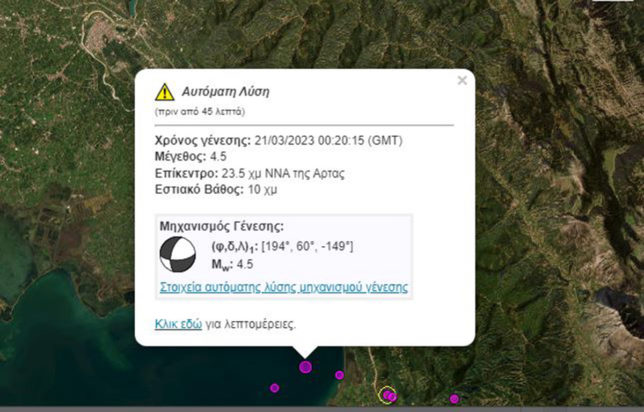
Task: Click the πριν από 45 λεπτά timestamp
Action: pos(199,111)
